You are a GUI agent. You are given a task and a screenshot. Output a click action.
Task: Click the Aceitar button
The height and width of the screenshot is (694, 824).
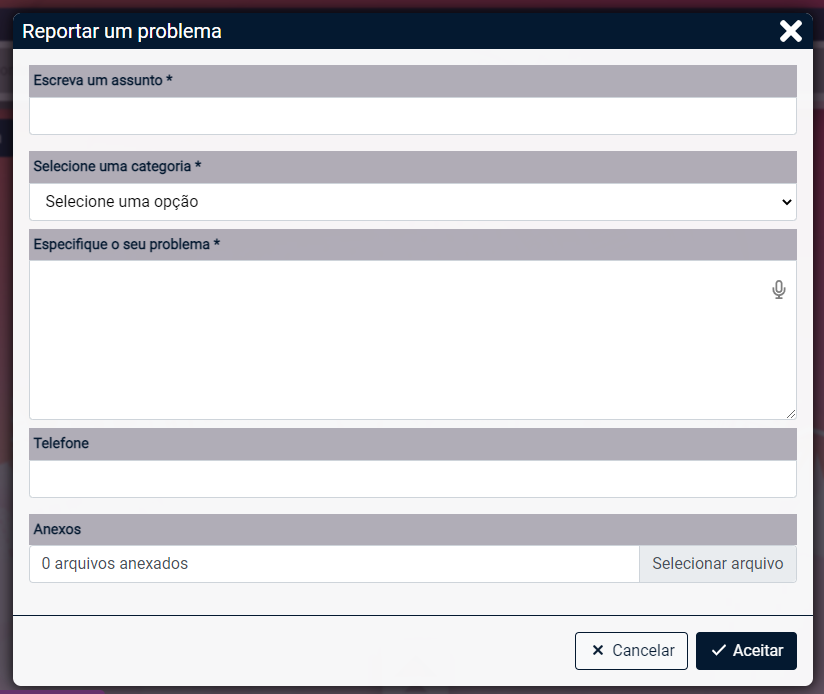(746, 651)
